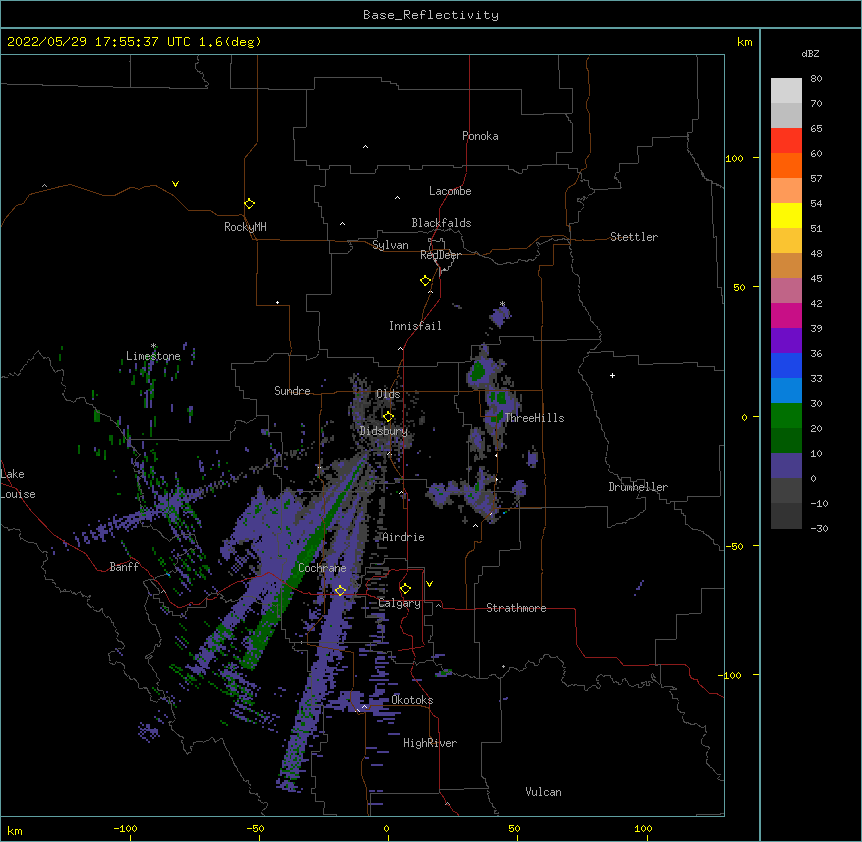Click the yellow marker below Cochrane
This screenshot has height=842, width=862.
340,591
